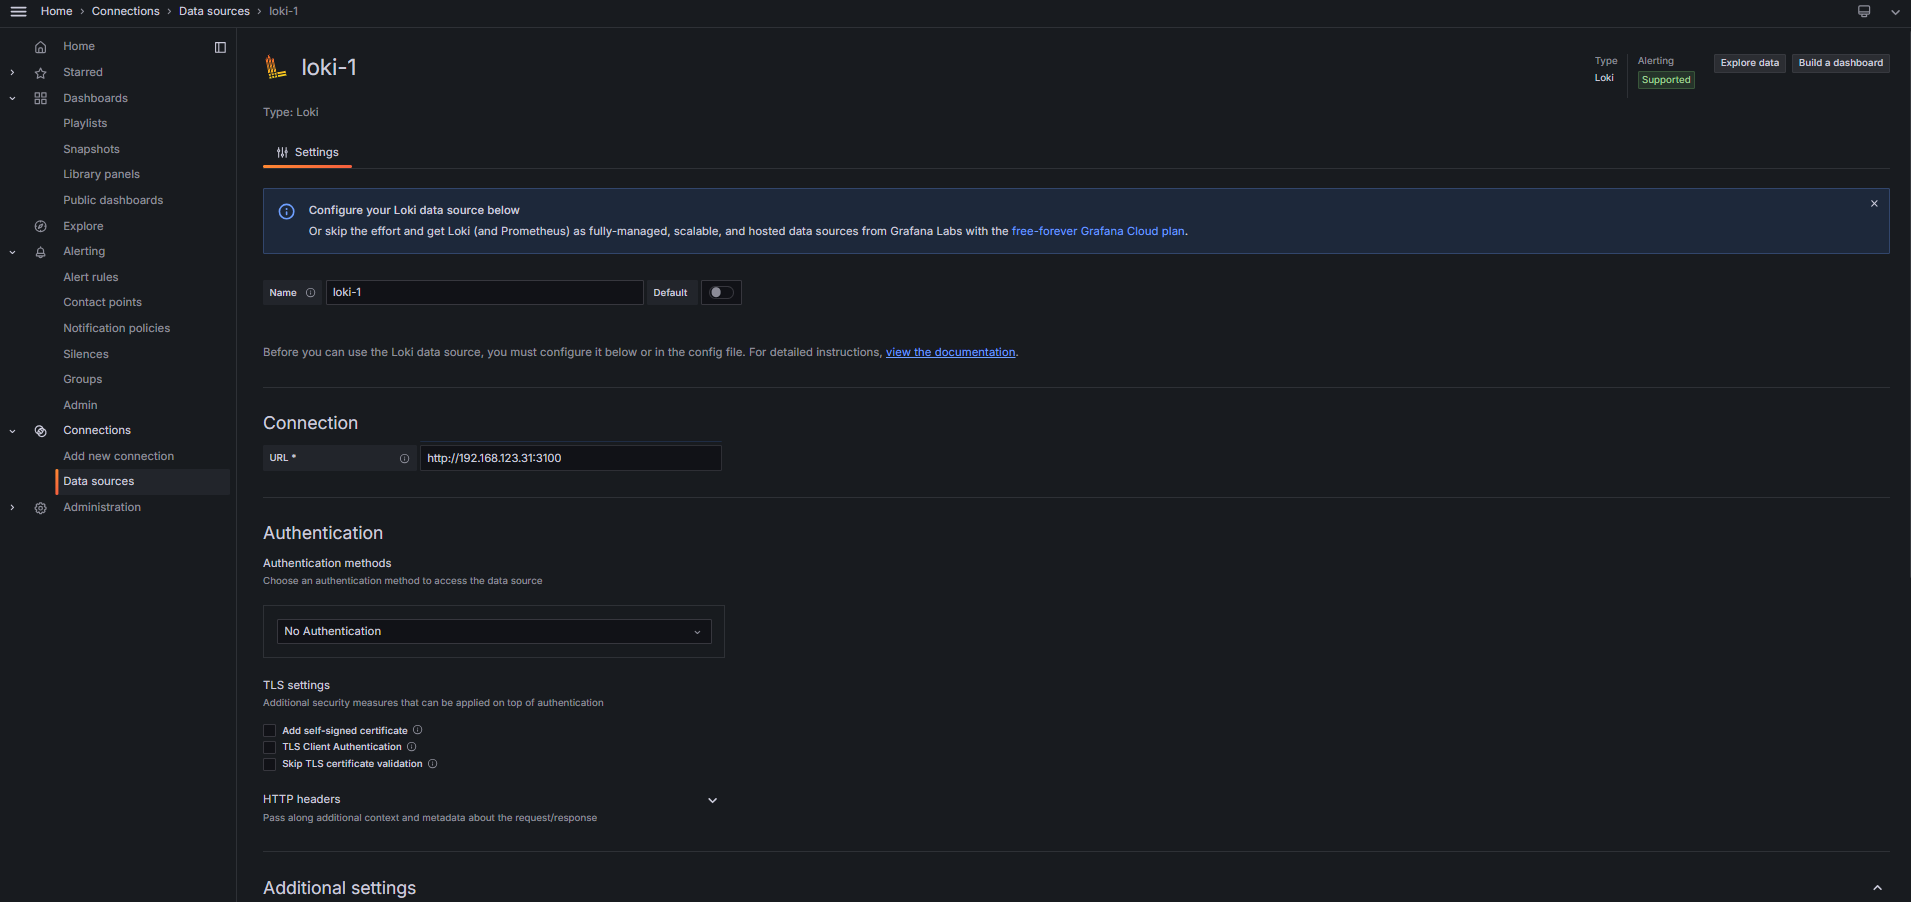Screen dimensions: 1911x902
Task: Click Data sources in the breadcrumb
Action: pos(214,11)
